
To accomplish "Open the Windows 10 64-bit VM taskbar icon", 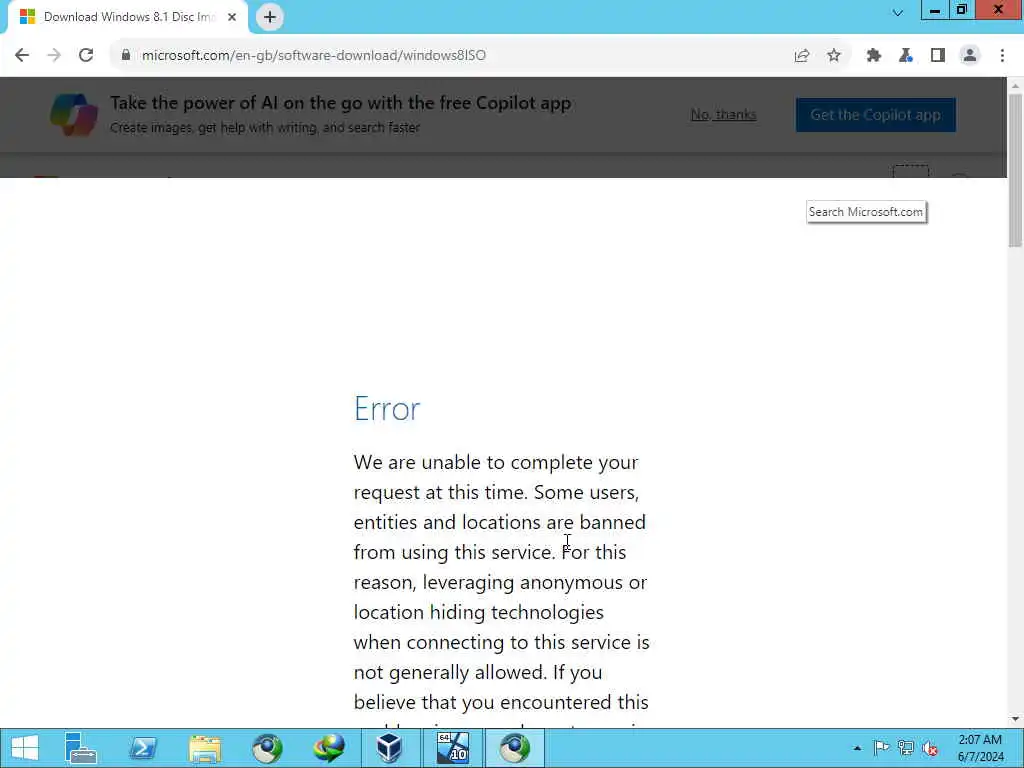I will tap(453, 748).
